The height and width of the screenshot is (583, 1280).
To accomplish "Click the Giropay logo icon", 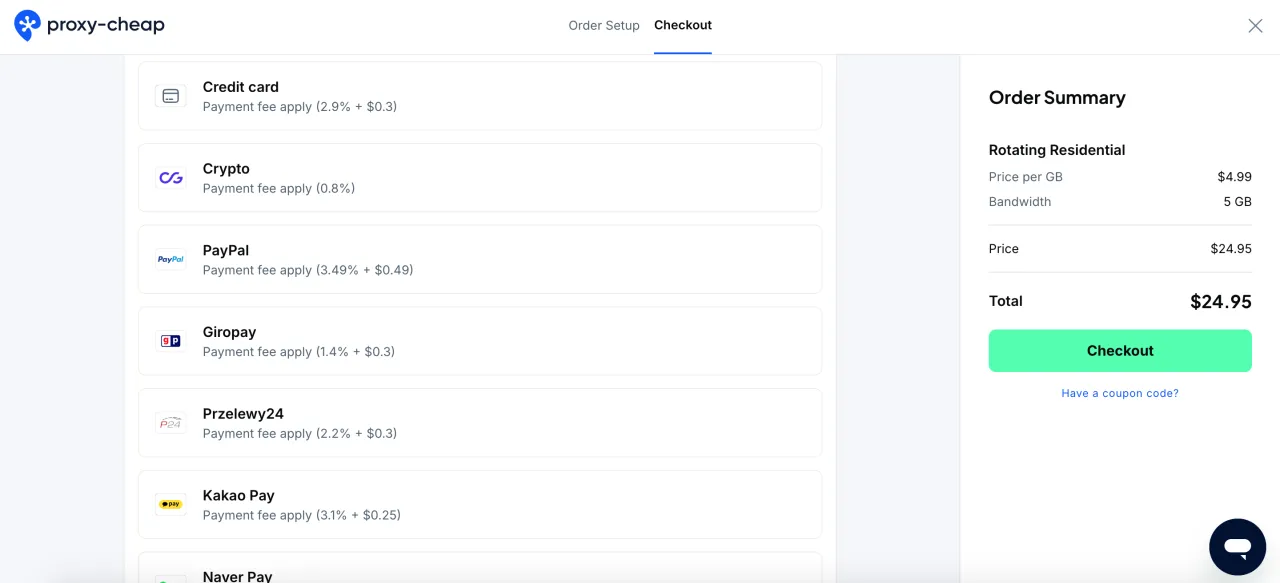I will click(x=171, y=341).
